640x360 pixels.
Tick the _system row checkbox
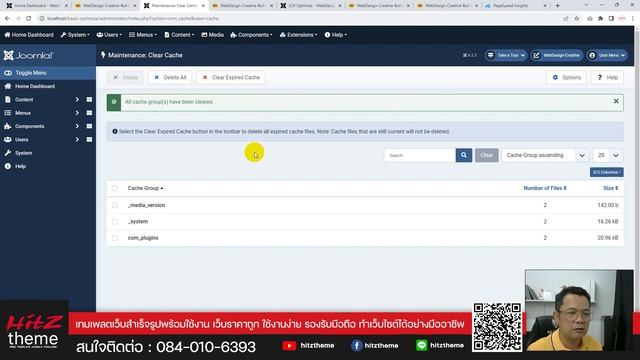coord(115,221)
